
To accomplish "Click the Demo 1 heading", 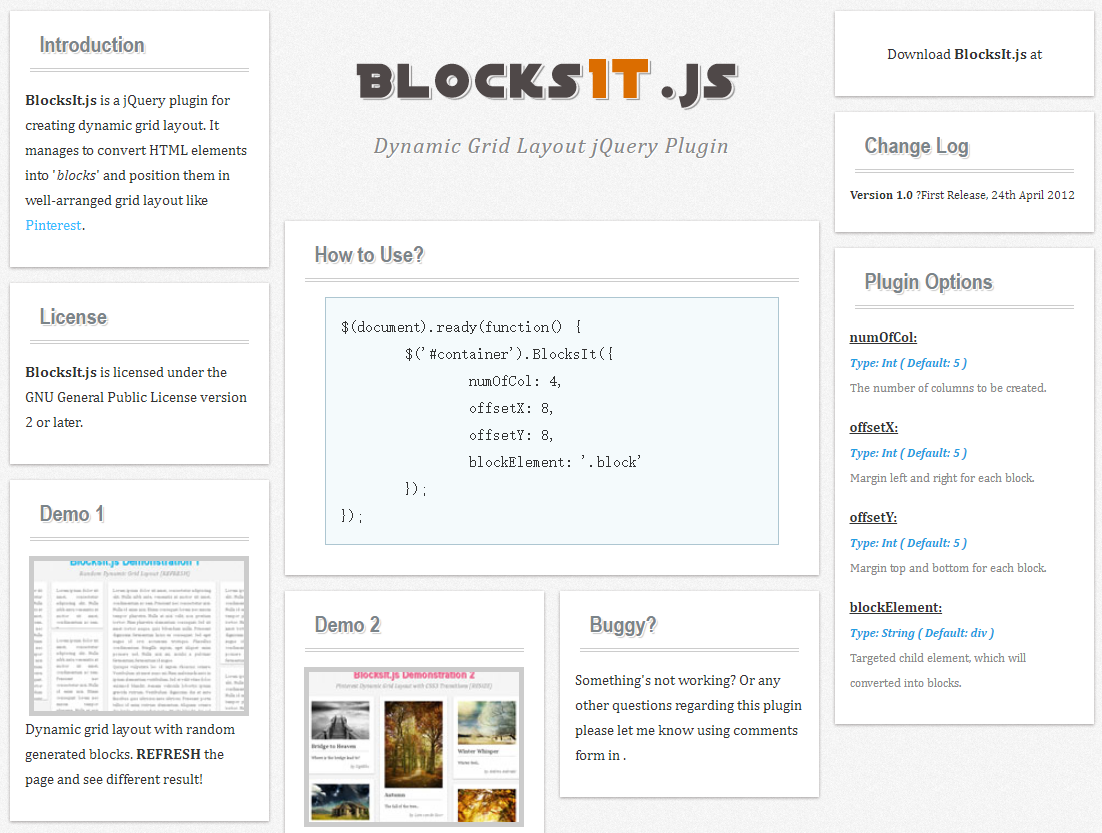I will coord(72,514).
